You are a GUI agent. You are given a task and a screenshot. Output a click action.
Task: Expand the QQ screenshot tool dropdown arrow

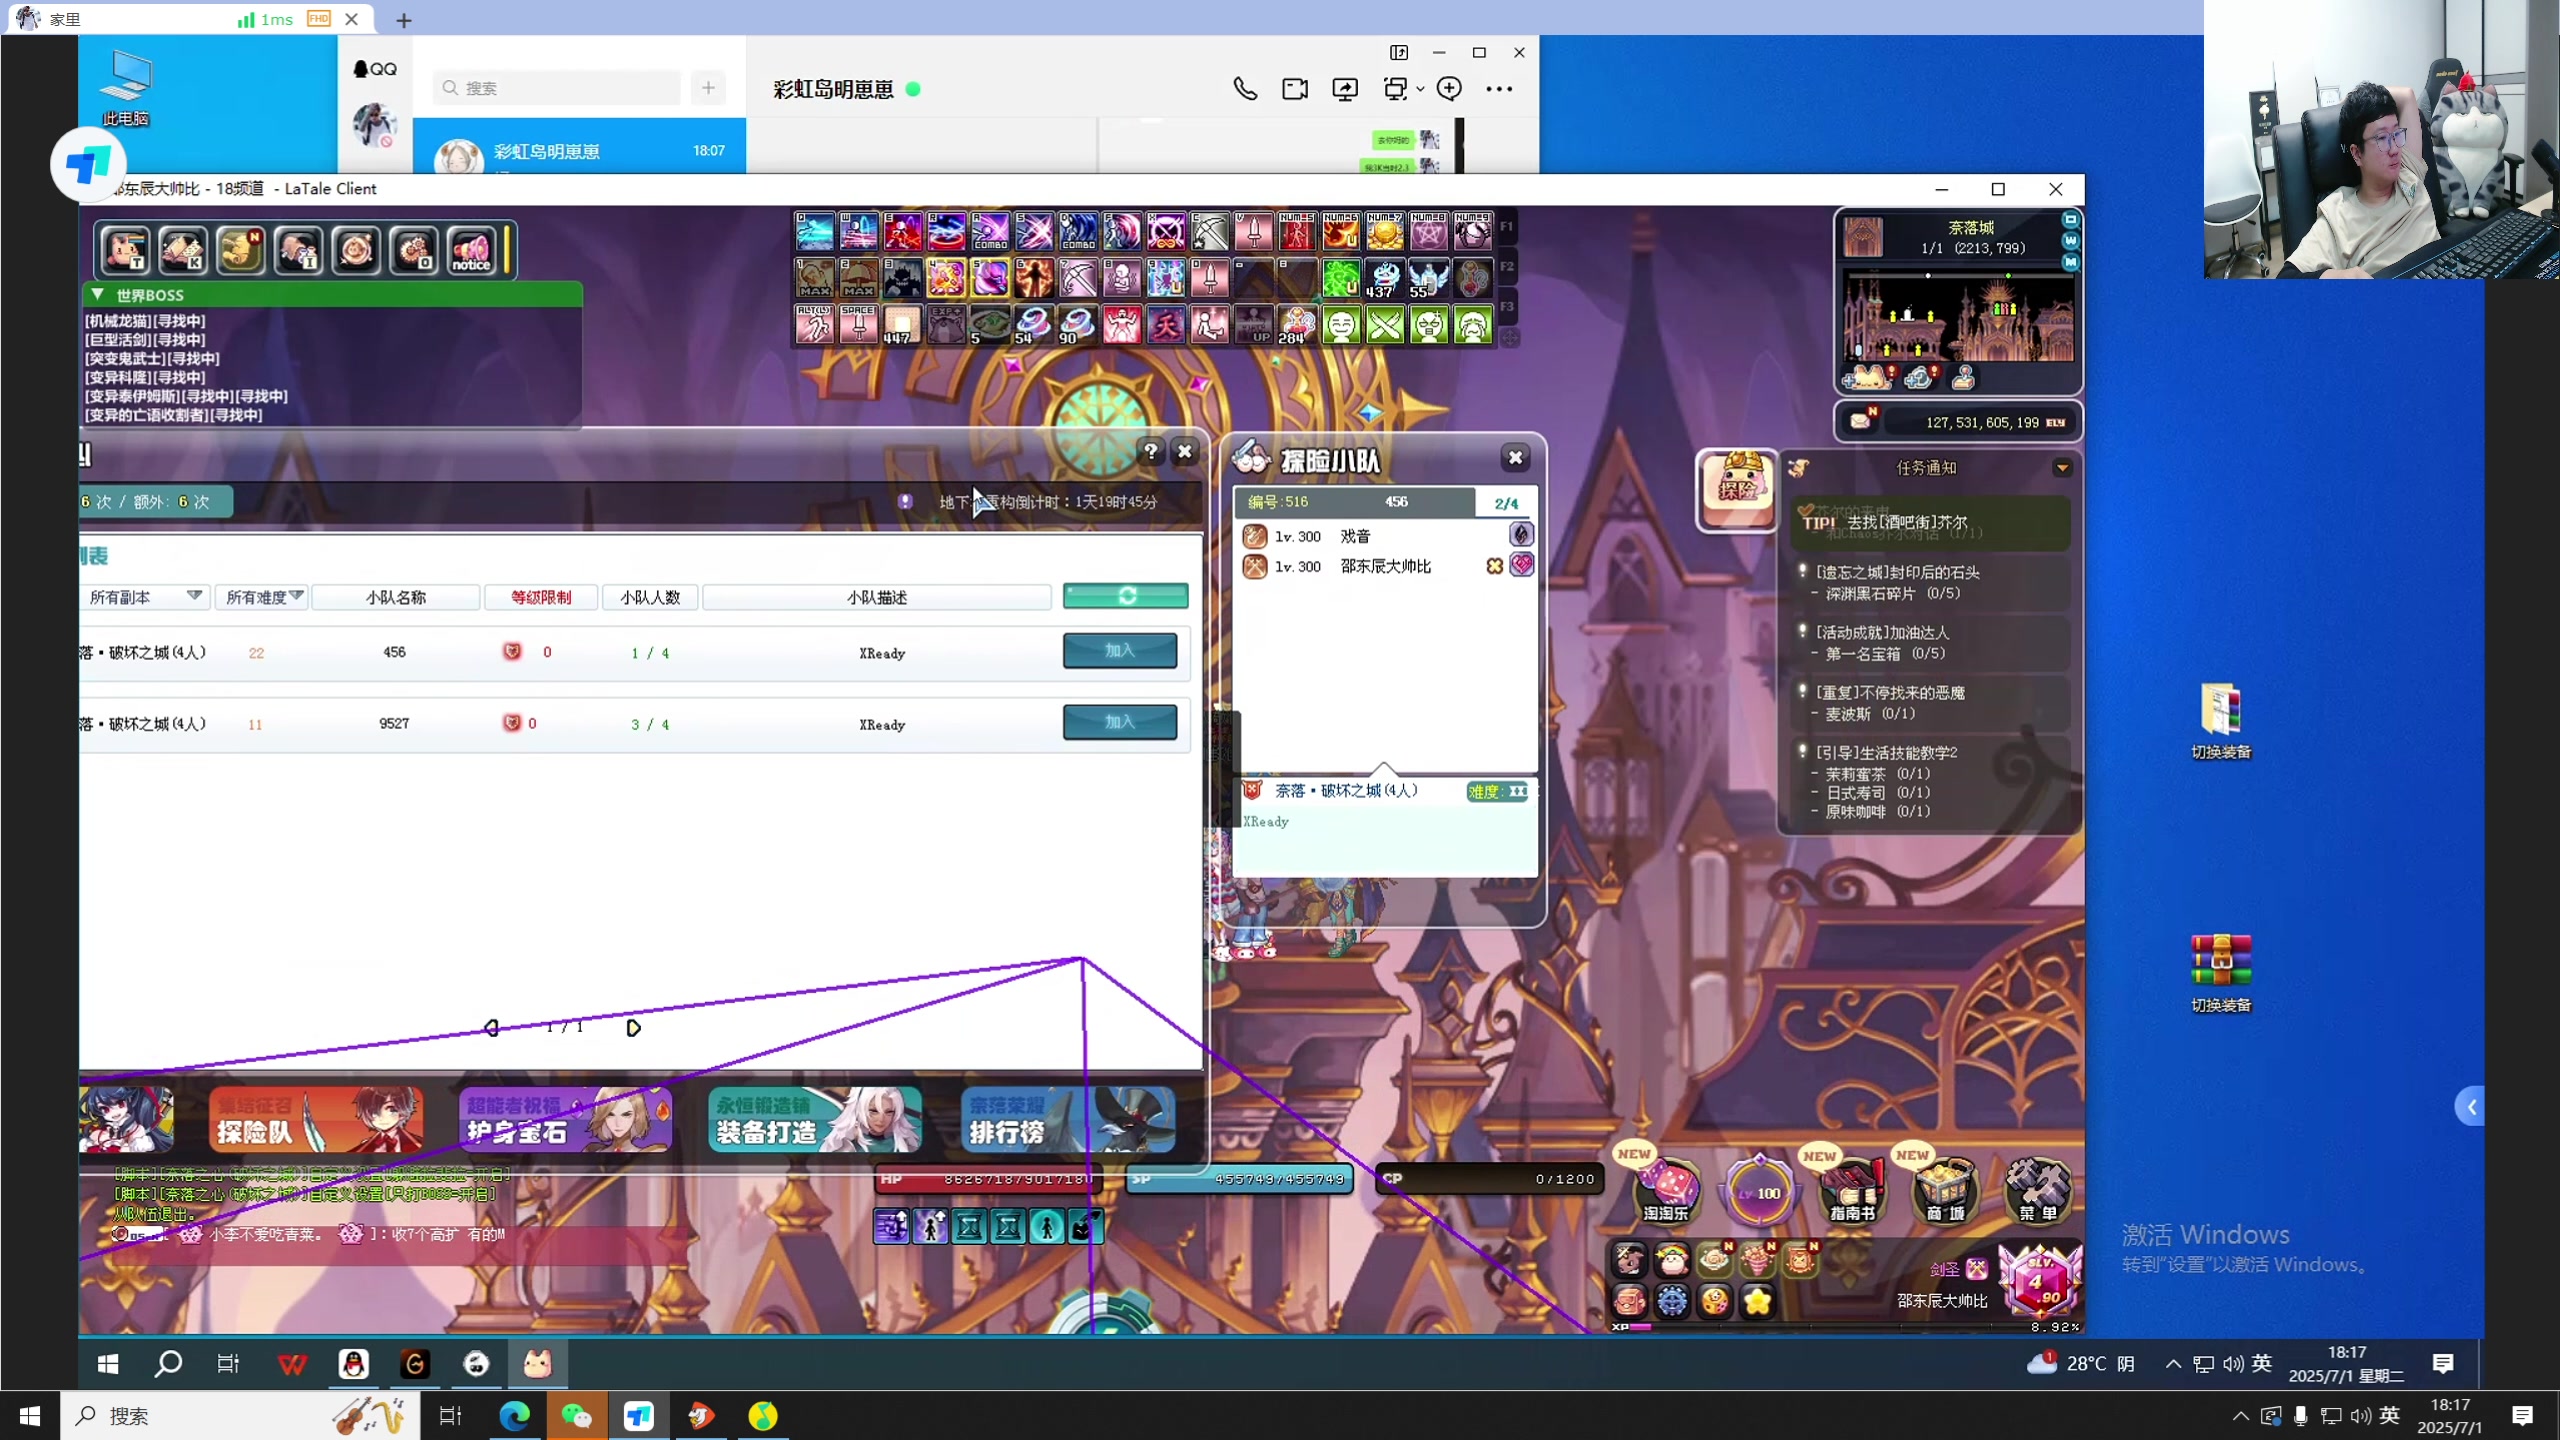[x=1420, y=89]
